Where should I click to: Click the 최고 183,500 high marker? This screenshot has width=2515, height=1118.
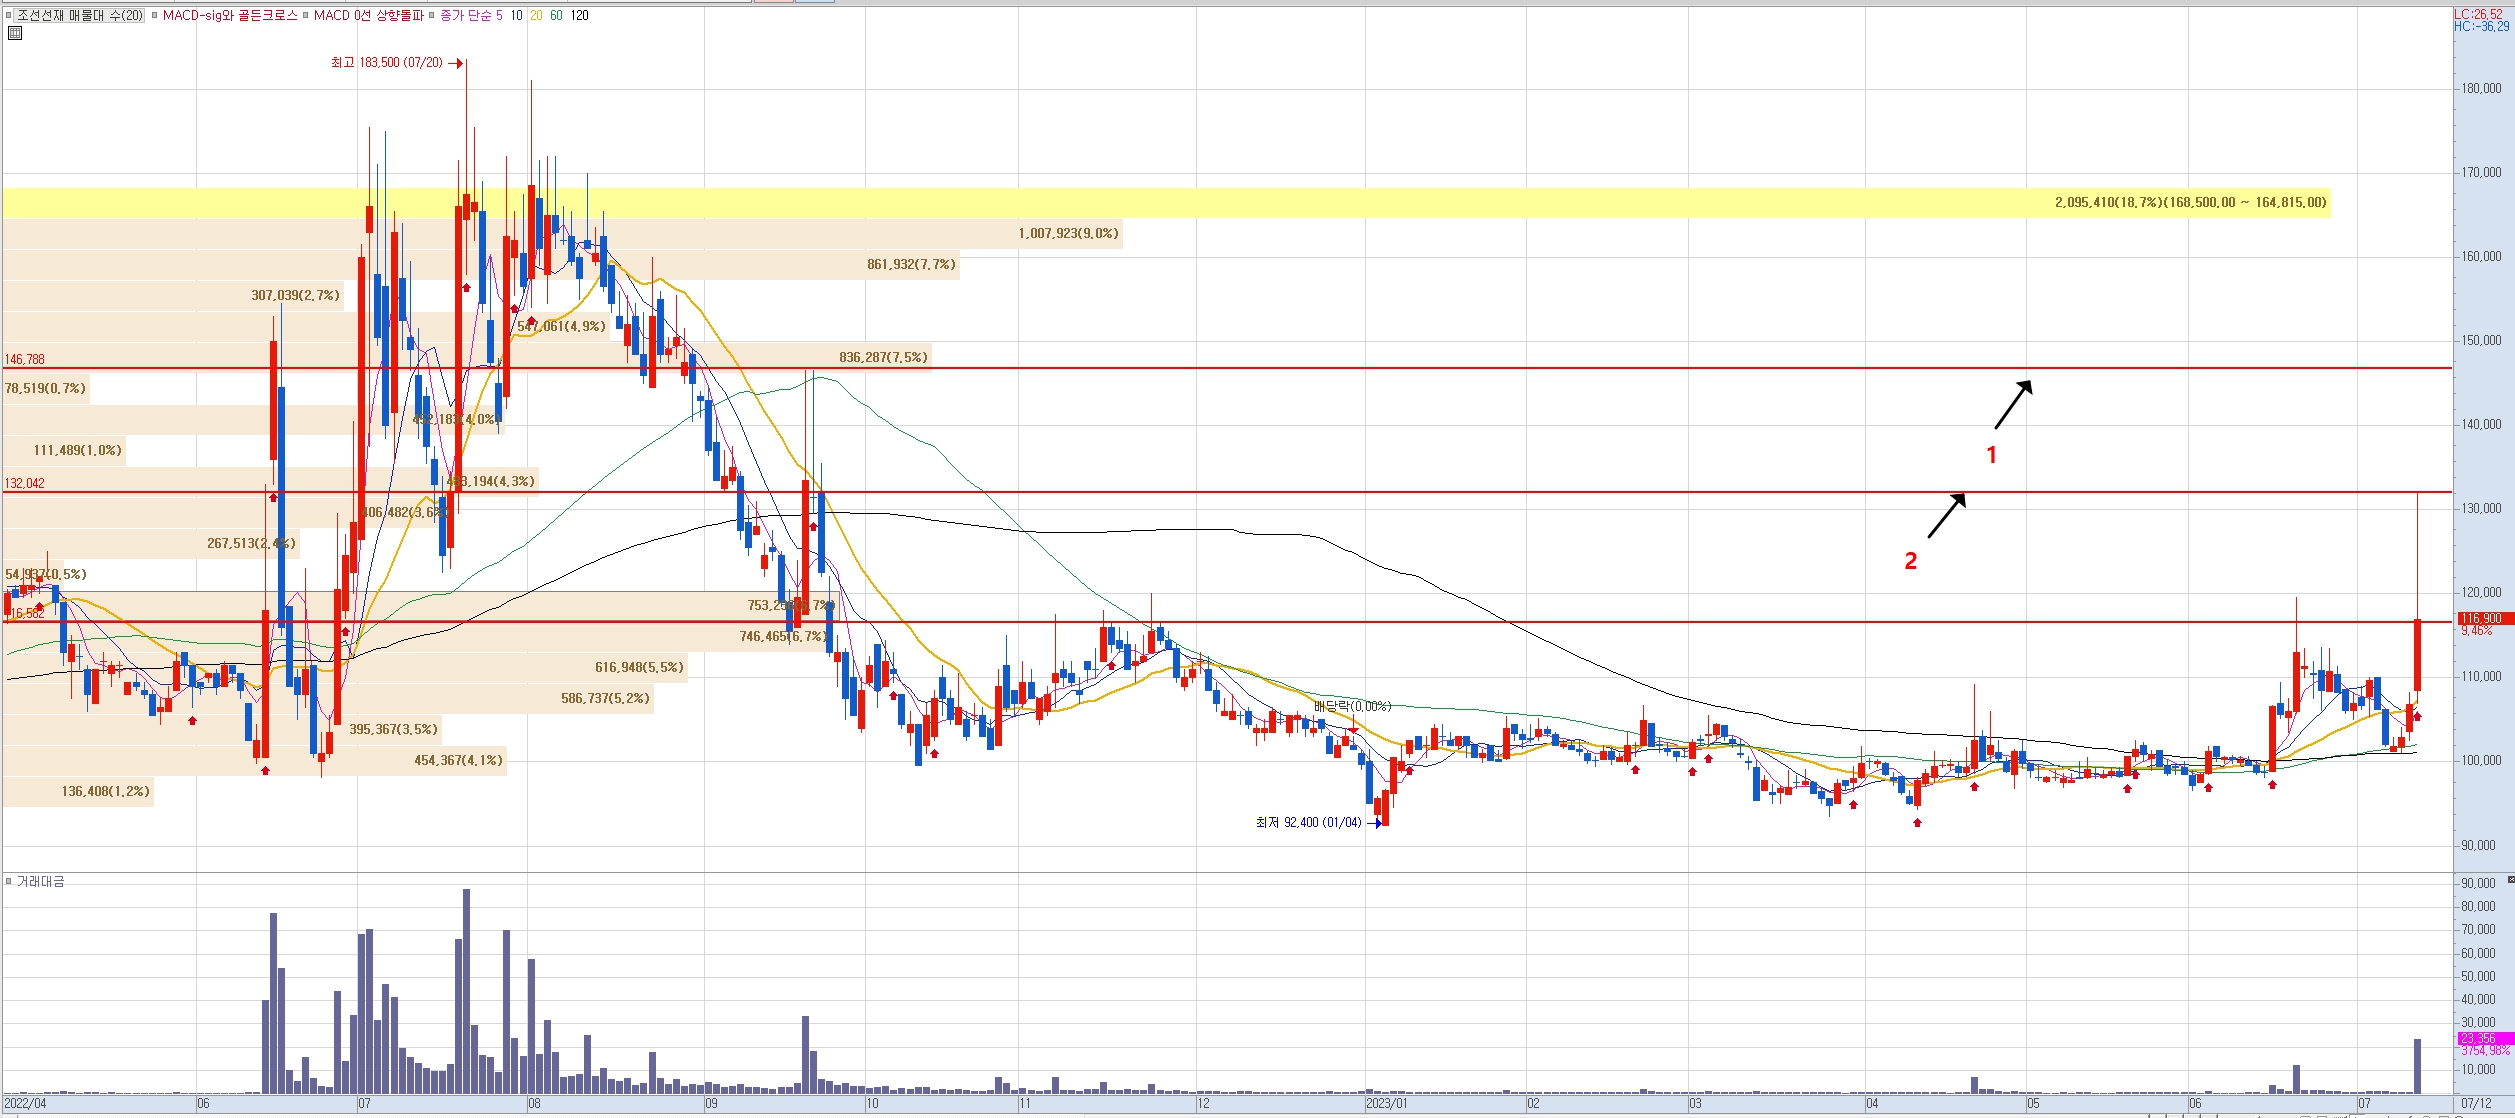[387, 63]
